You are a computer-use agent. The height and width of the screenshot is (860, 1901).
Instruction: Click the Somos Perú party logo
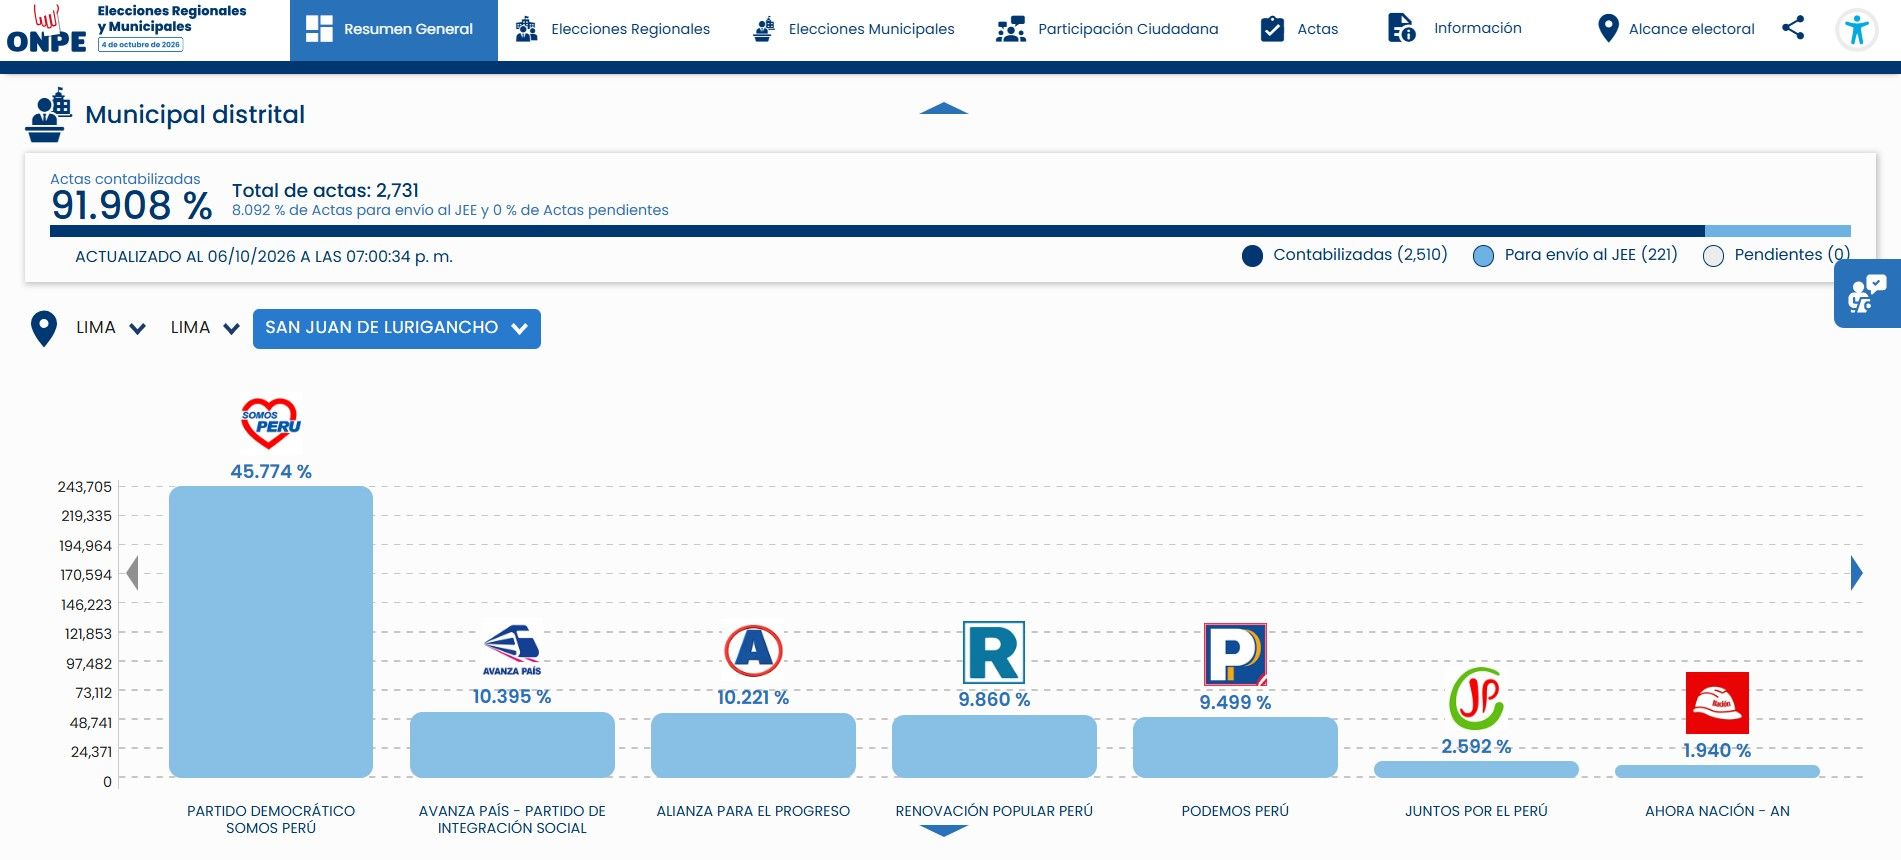pos(271,423)
